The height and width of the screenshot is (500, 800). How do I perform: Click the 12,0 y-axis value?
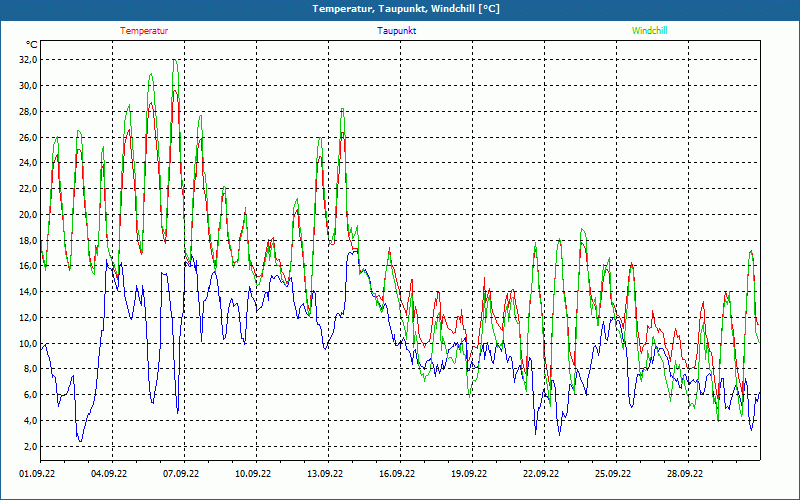point(28,317)
